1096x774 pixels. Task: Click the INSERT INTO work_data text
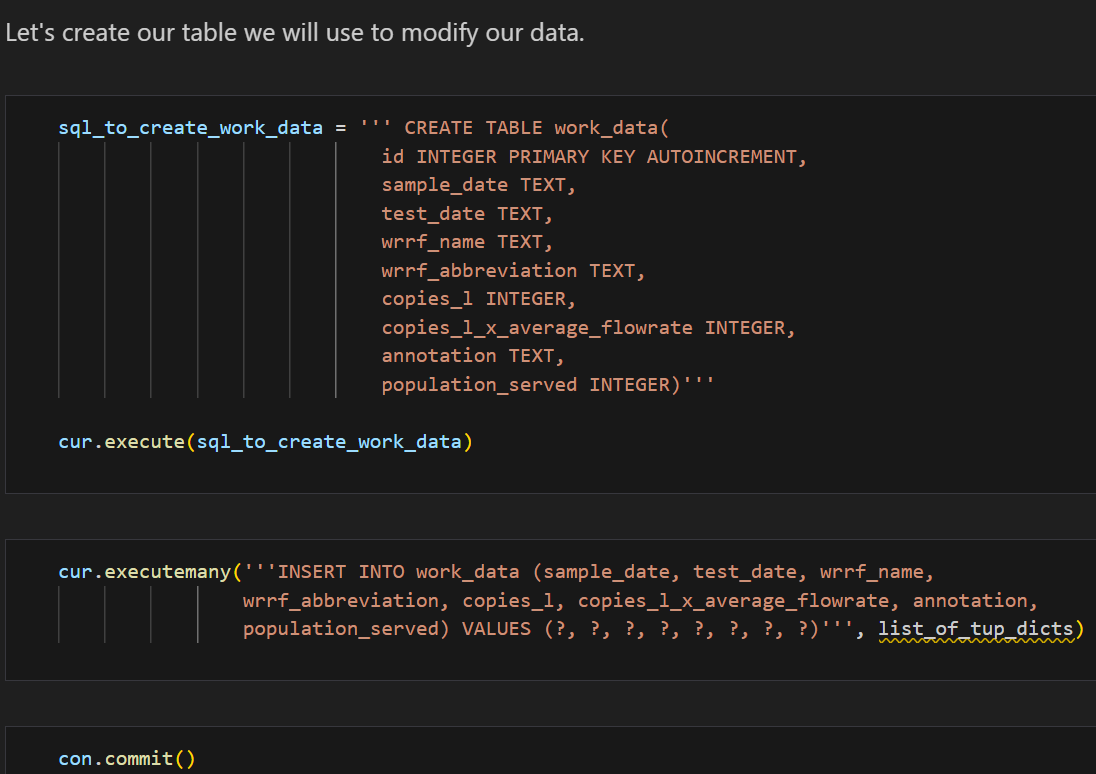tap(398, 573)
